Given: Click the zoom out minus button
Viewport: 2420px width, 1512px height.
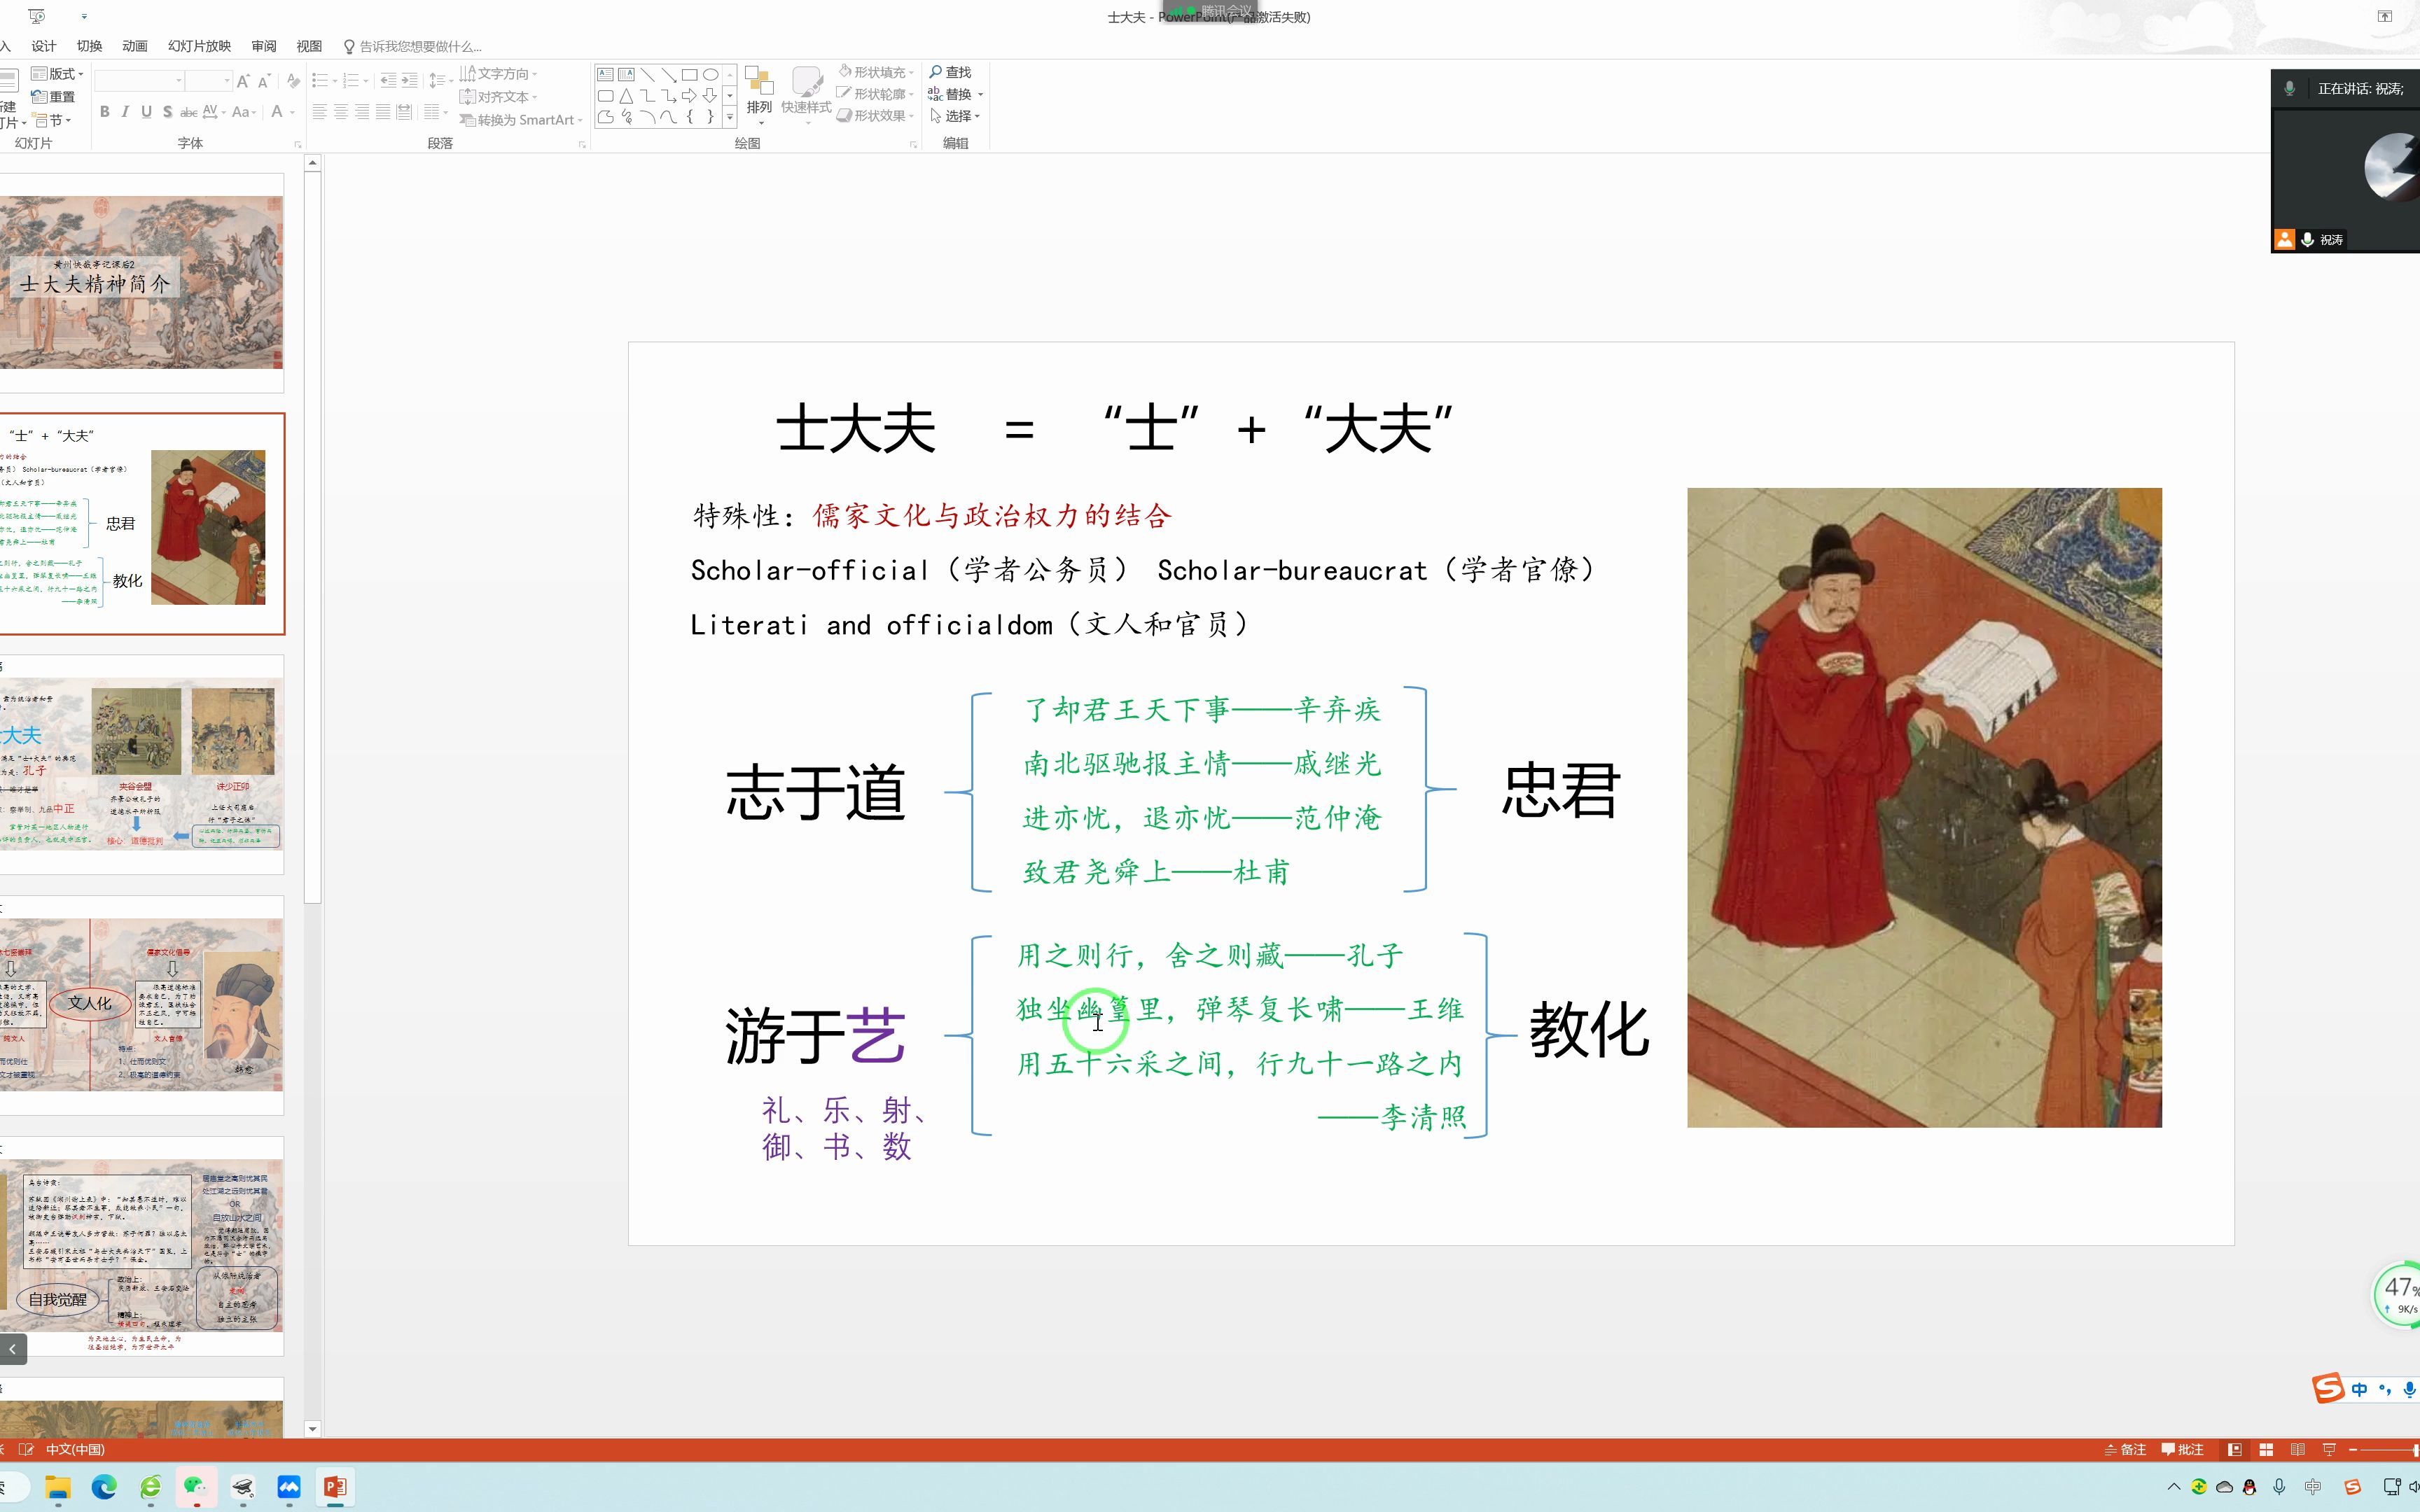Looking at the screenshot, I should tap(2353, 1449).
